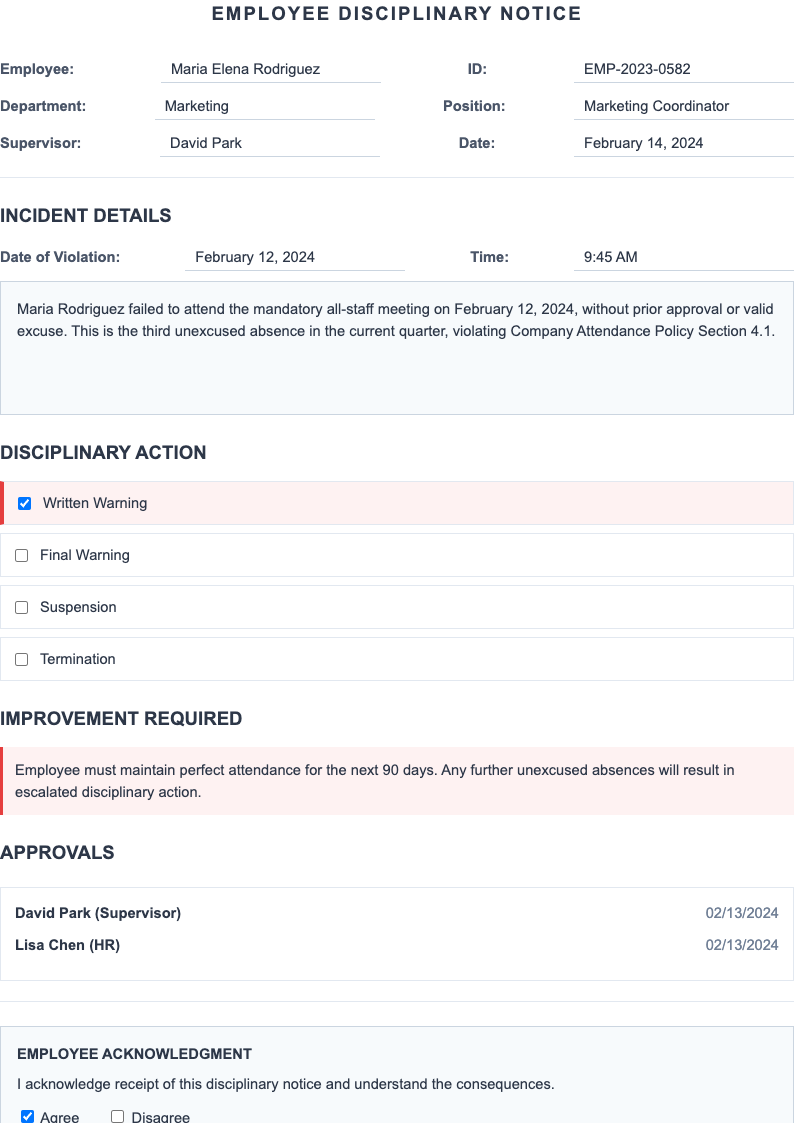Click the Department field containing Marketing
The image size is (794, 1123).
click(x=265, y=106)
